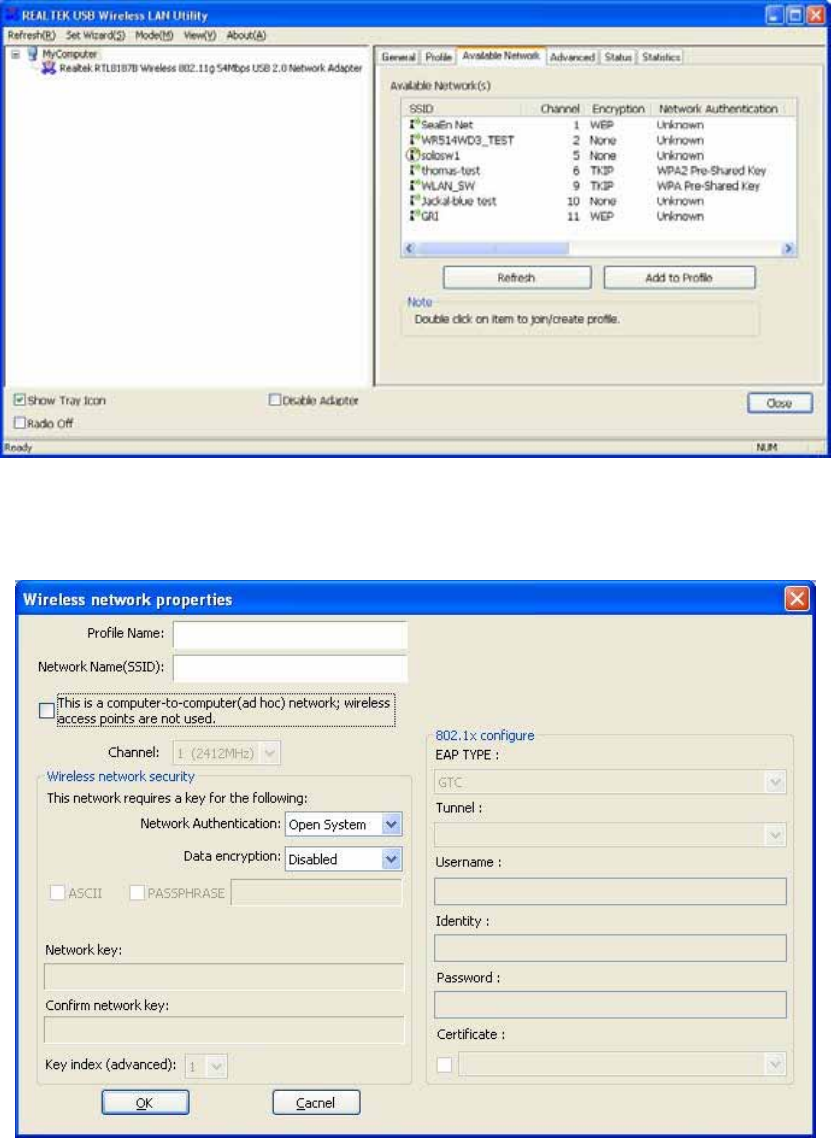Click the Channel column header

554,109
